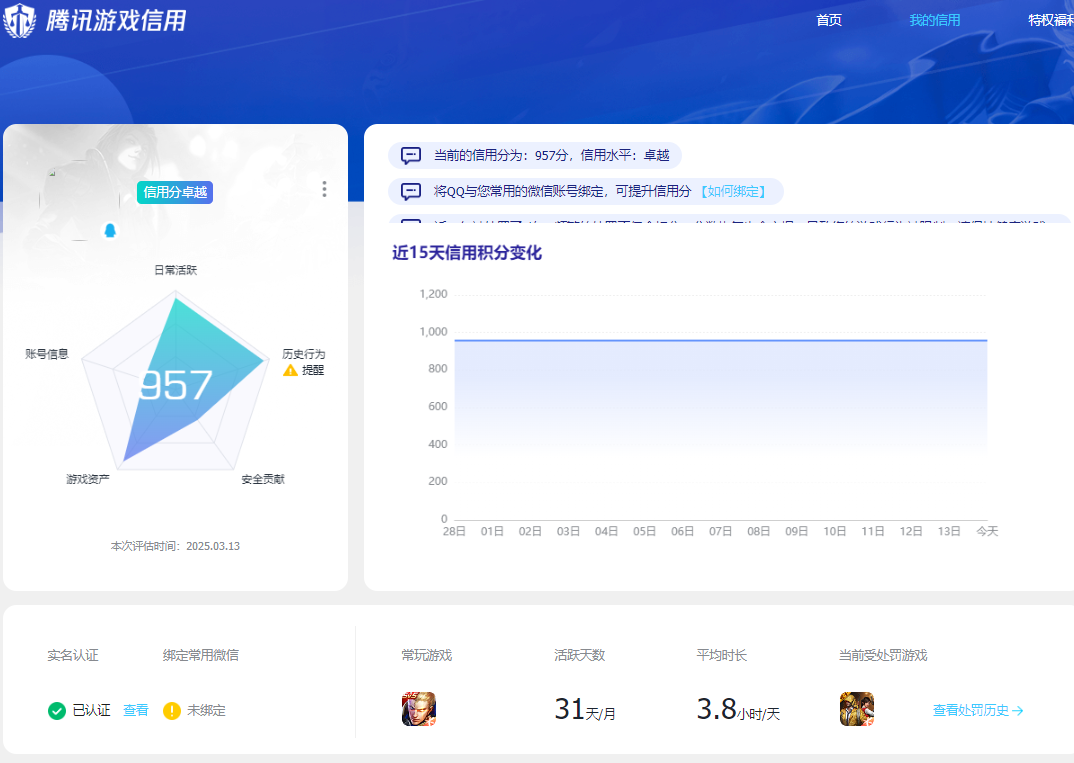The height and width of the screenshot is (763, 1074).
Task: Click the 信用分卓越 badge
Action: (175, 192)
